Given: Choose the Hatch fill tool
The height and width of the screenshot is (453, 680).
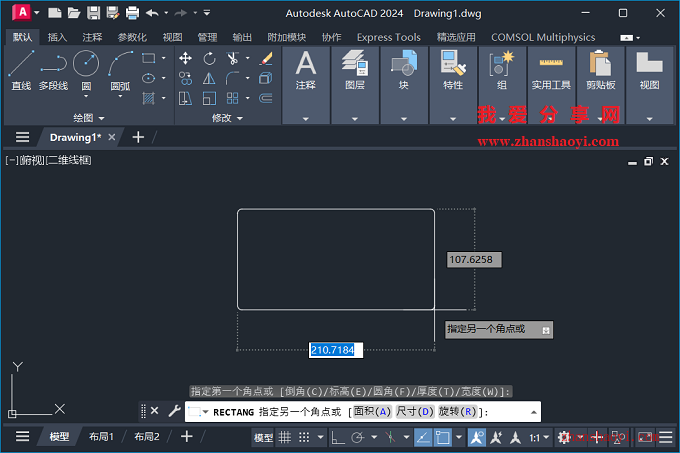Looking at the screenshot, I should pos(149,98).
